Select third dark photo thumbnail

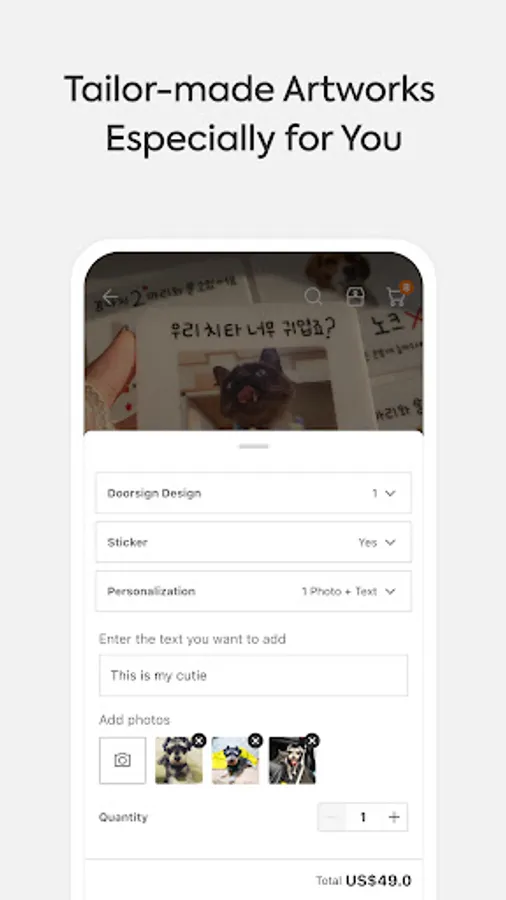[292, 761]
